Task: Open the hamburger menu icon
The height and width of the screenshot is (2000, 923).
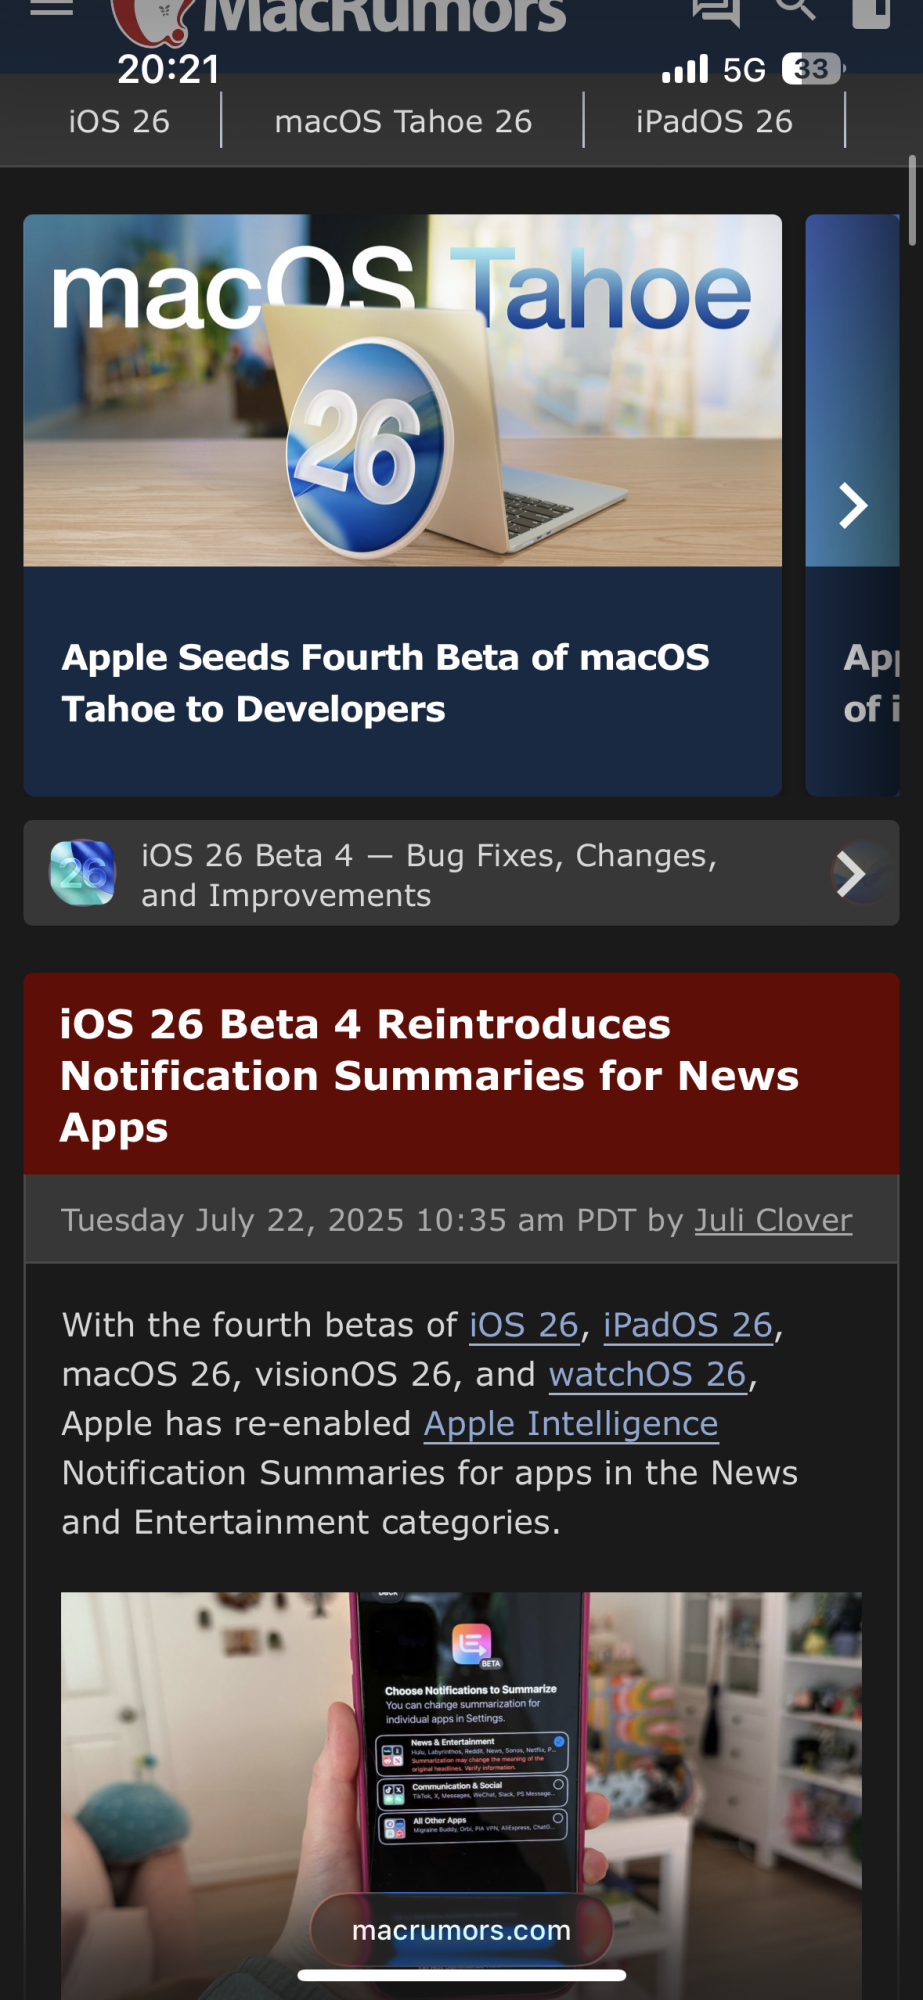Action: tap(52, 8)
